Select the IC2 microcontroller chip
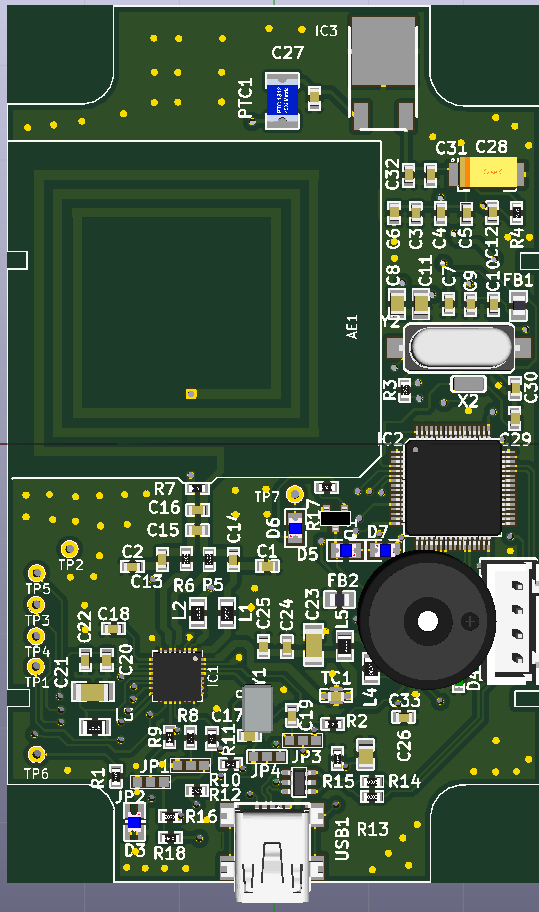The image size is (539, 912). [453, 487]
